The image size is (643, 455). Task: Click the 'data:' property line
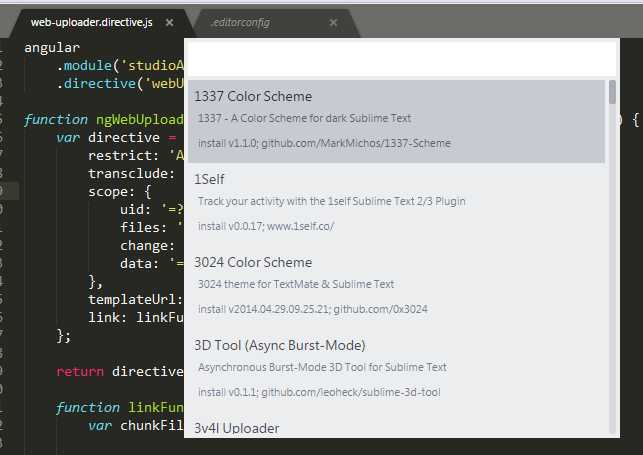152,264
